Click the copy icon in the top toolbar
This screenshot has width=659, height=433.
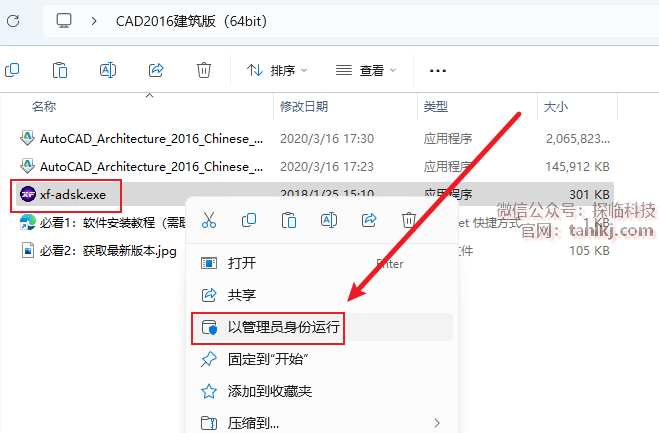point(12,70)
